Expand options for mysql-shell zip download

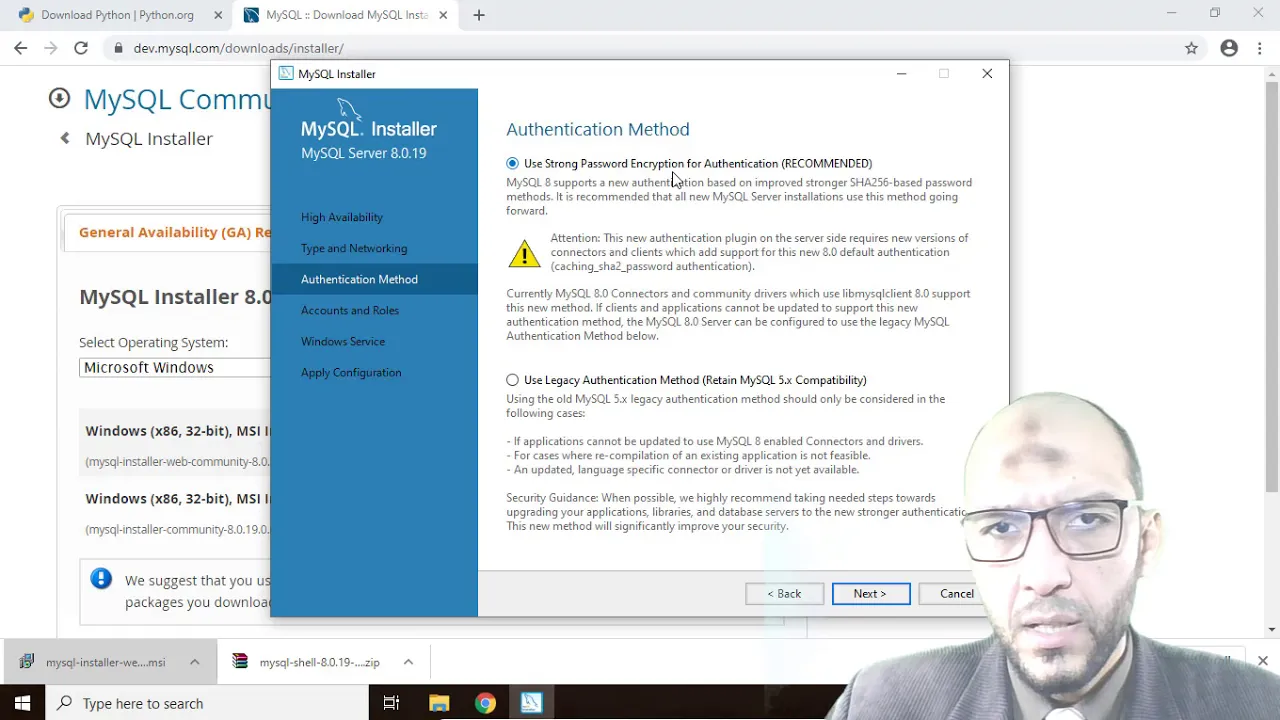[408, 662]
